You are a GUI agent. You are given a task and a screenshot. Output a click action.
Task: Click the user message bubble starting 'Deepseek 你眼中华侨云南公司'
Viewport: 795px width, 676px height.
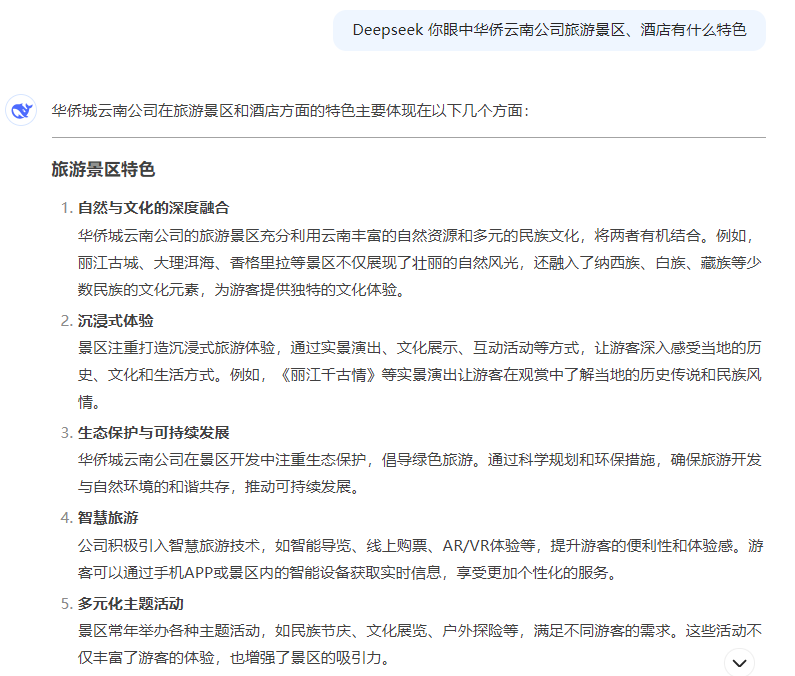[549, 30]
